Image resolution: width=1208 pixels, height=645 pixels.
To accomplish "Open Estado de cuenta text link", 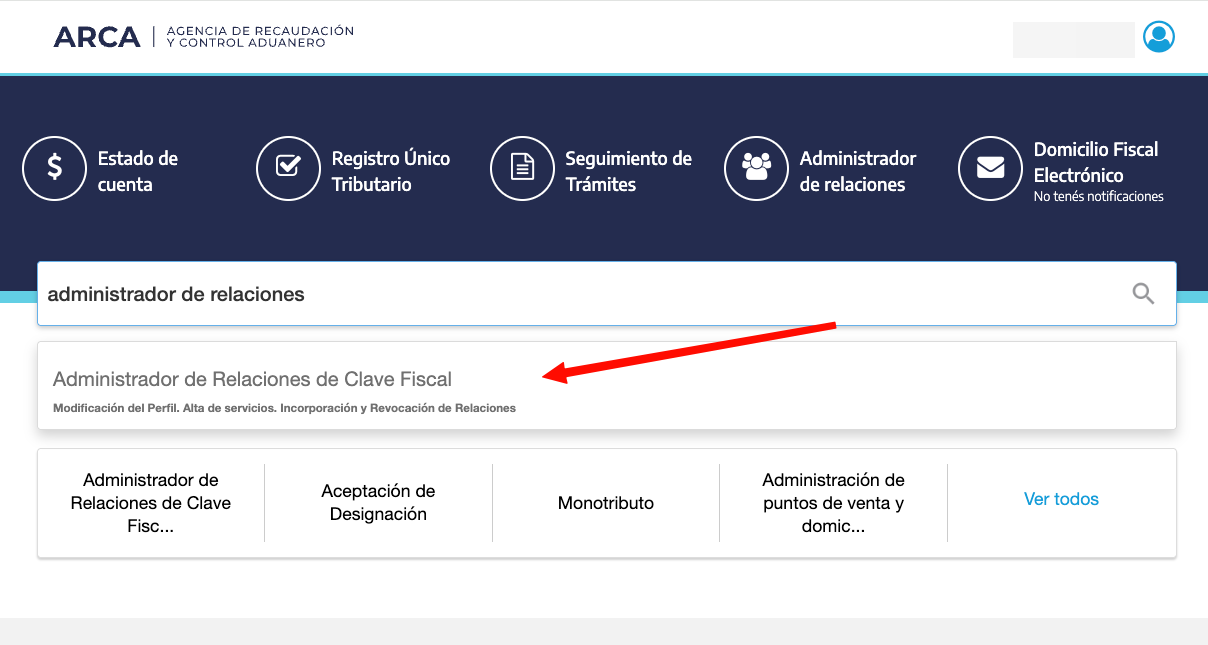I will [138, 171].
